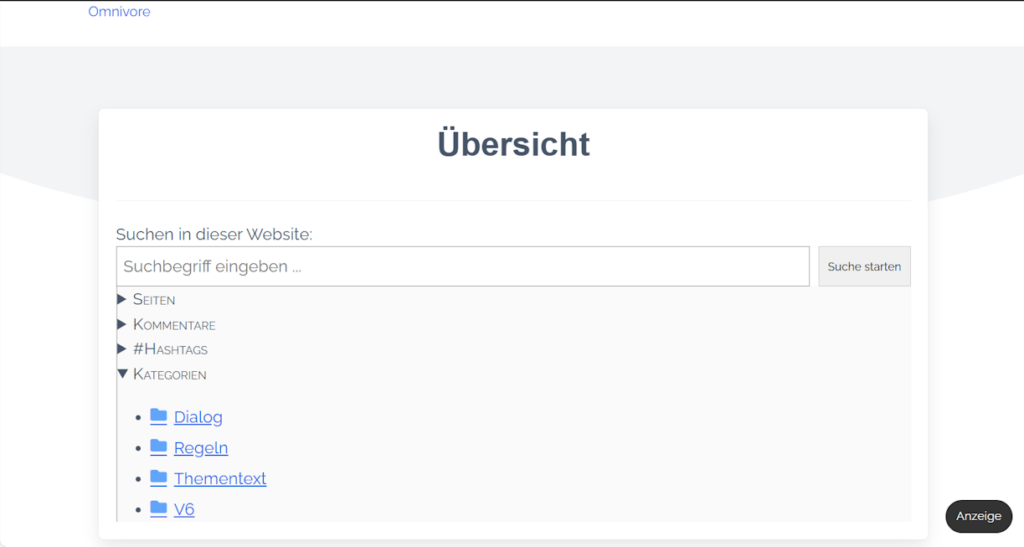
Task: Go to the Regeln category
Action: click(x=201, y=448)
